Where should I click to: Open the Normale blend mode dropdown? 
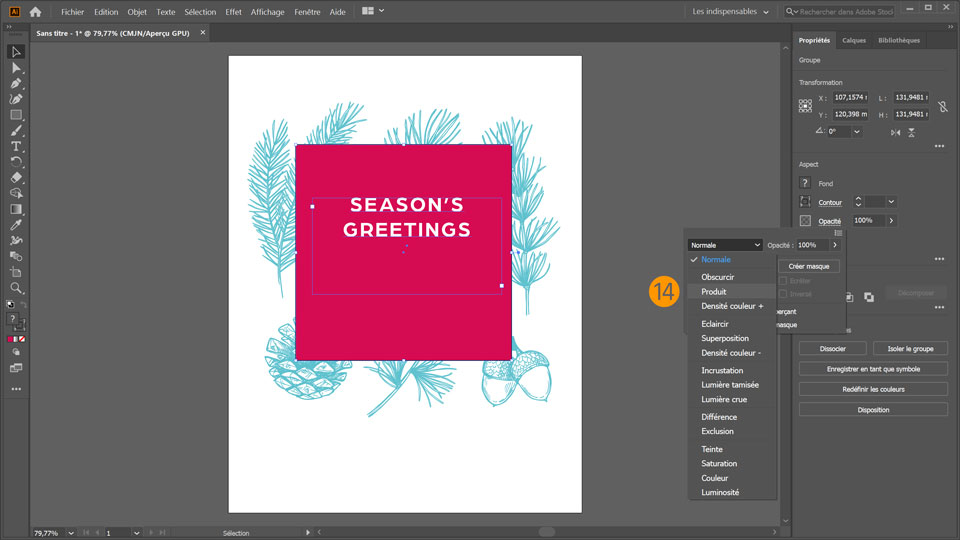pyautogui.click(x=725, y=245)
